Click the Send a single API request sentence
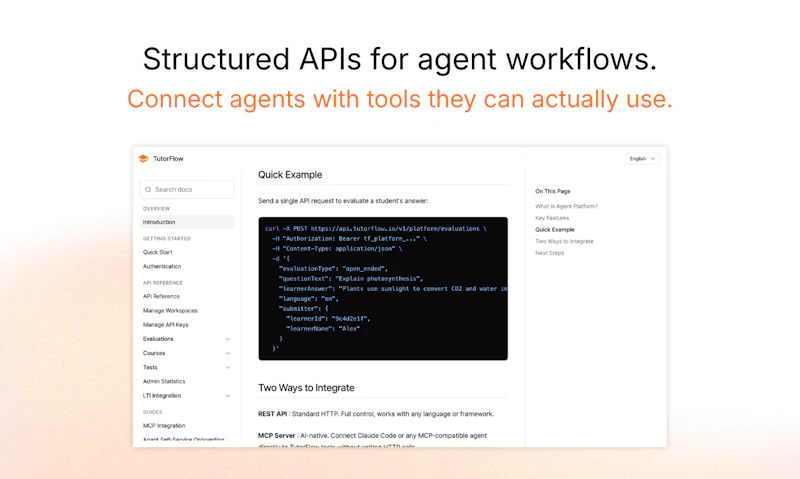Screen dimensions: 800x479 (343, 201)
